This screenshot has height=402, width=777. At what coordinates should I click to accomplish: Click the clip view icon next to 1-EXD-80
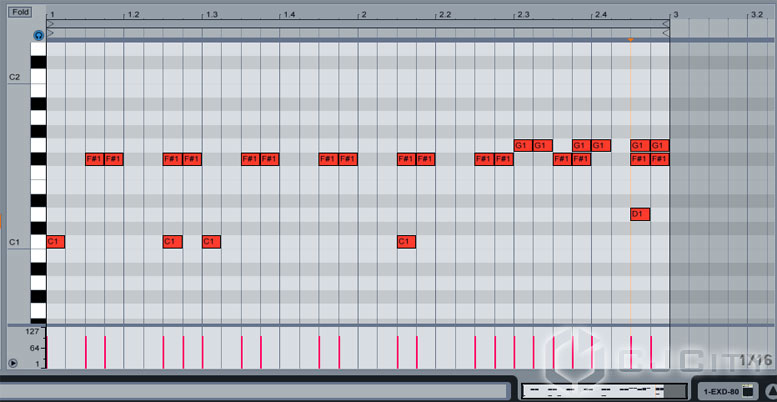coord(748,391)
